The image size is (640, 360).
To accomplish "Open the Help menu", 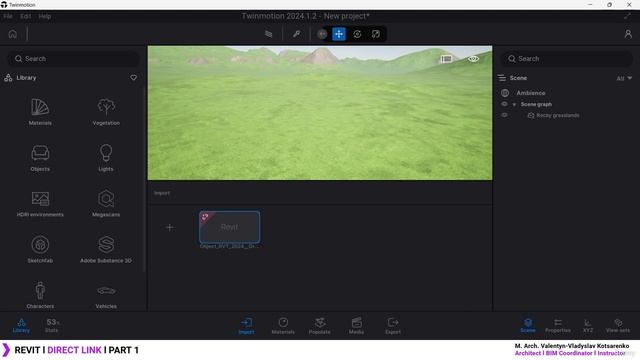I will (44, 16).
